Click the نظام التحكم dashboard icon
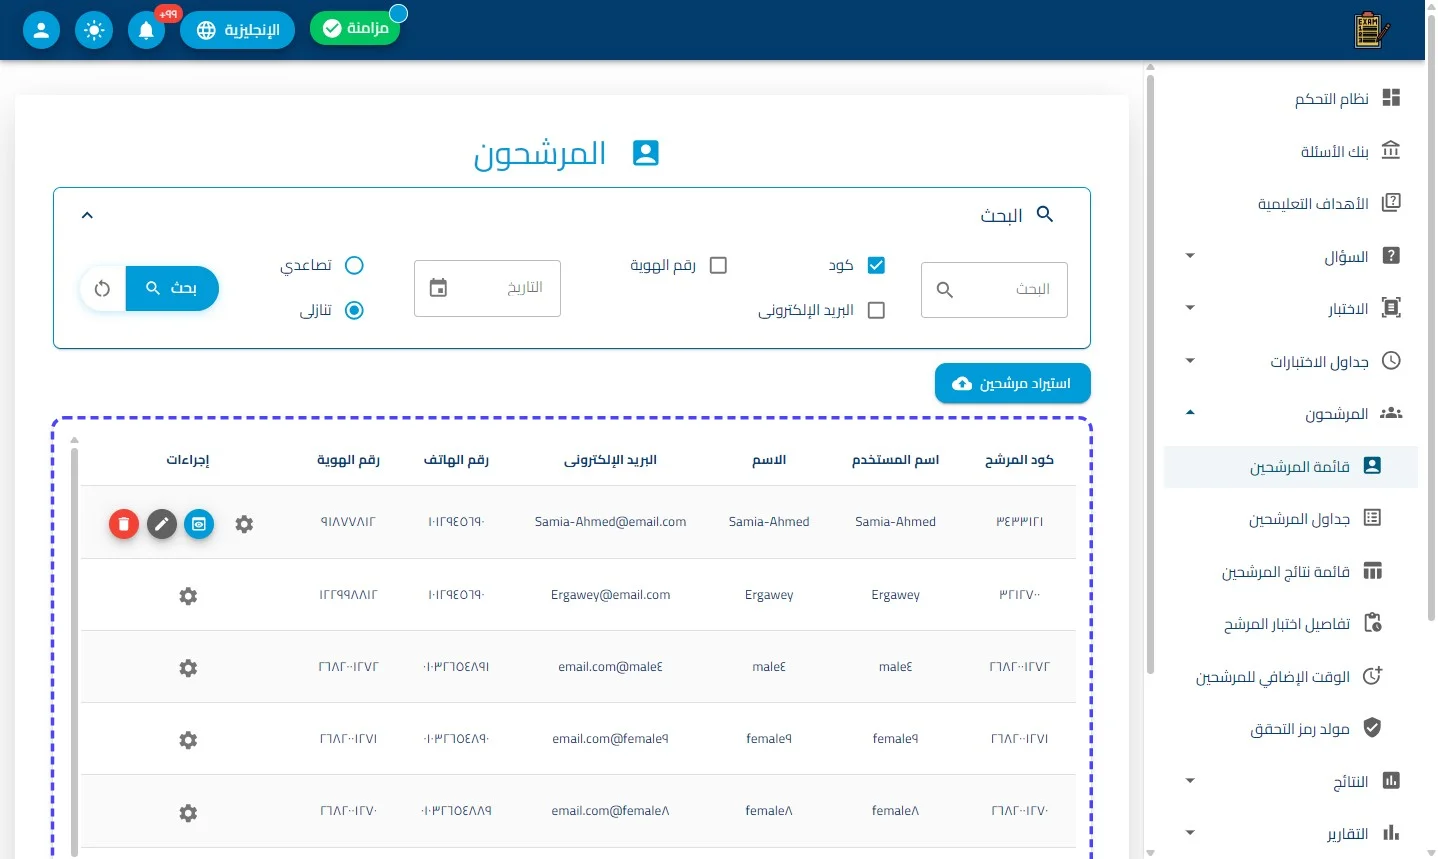This screenshot has height=859, width=1438. tap(1391, 98)
